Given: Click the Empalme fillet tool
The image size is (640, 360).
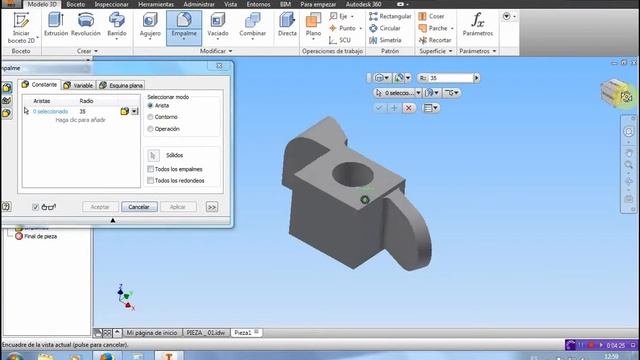Looking at the screenshot, I should click(x=184, y=27).
